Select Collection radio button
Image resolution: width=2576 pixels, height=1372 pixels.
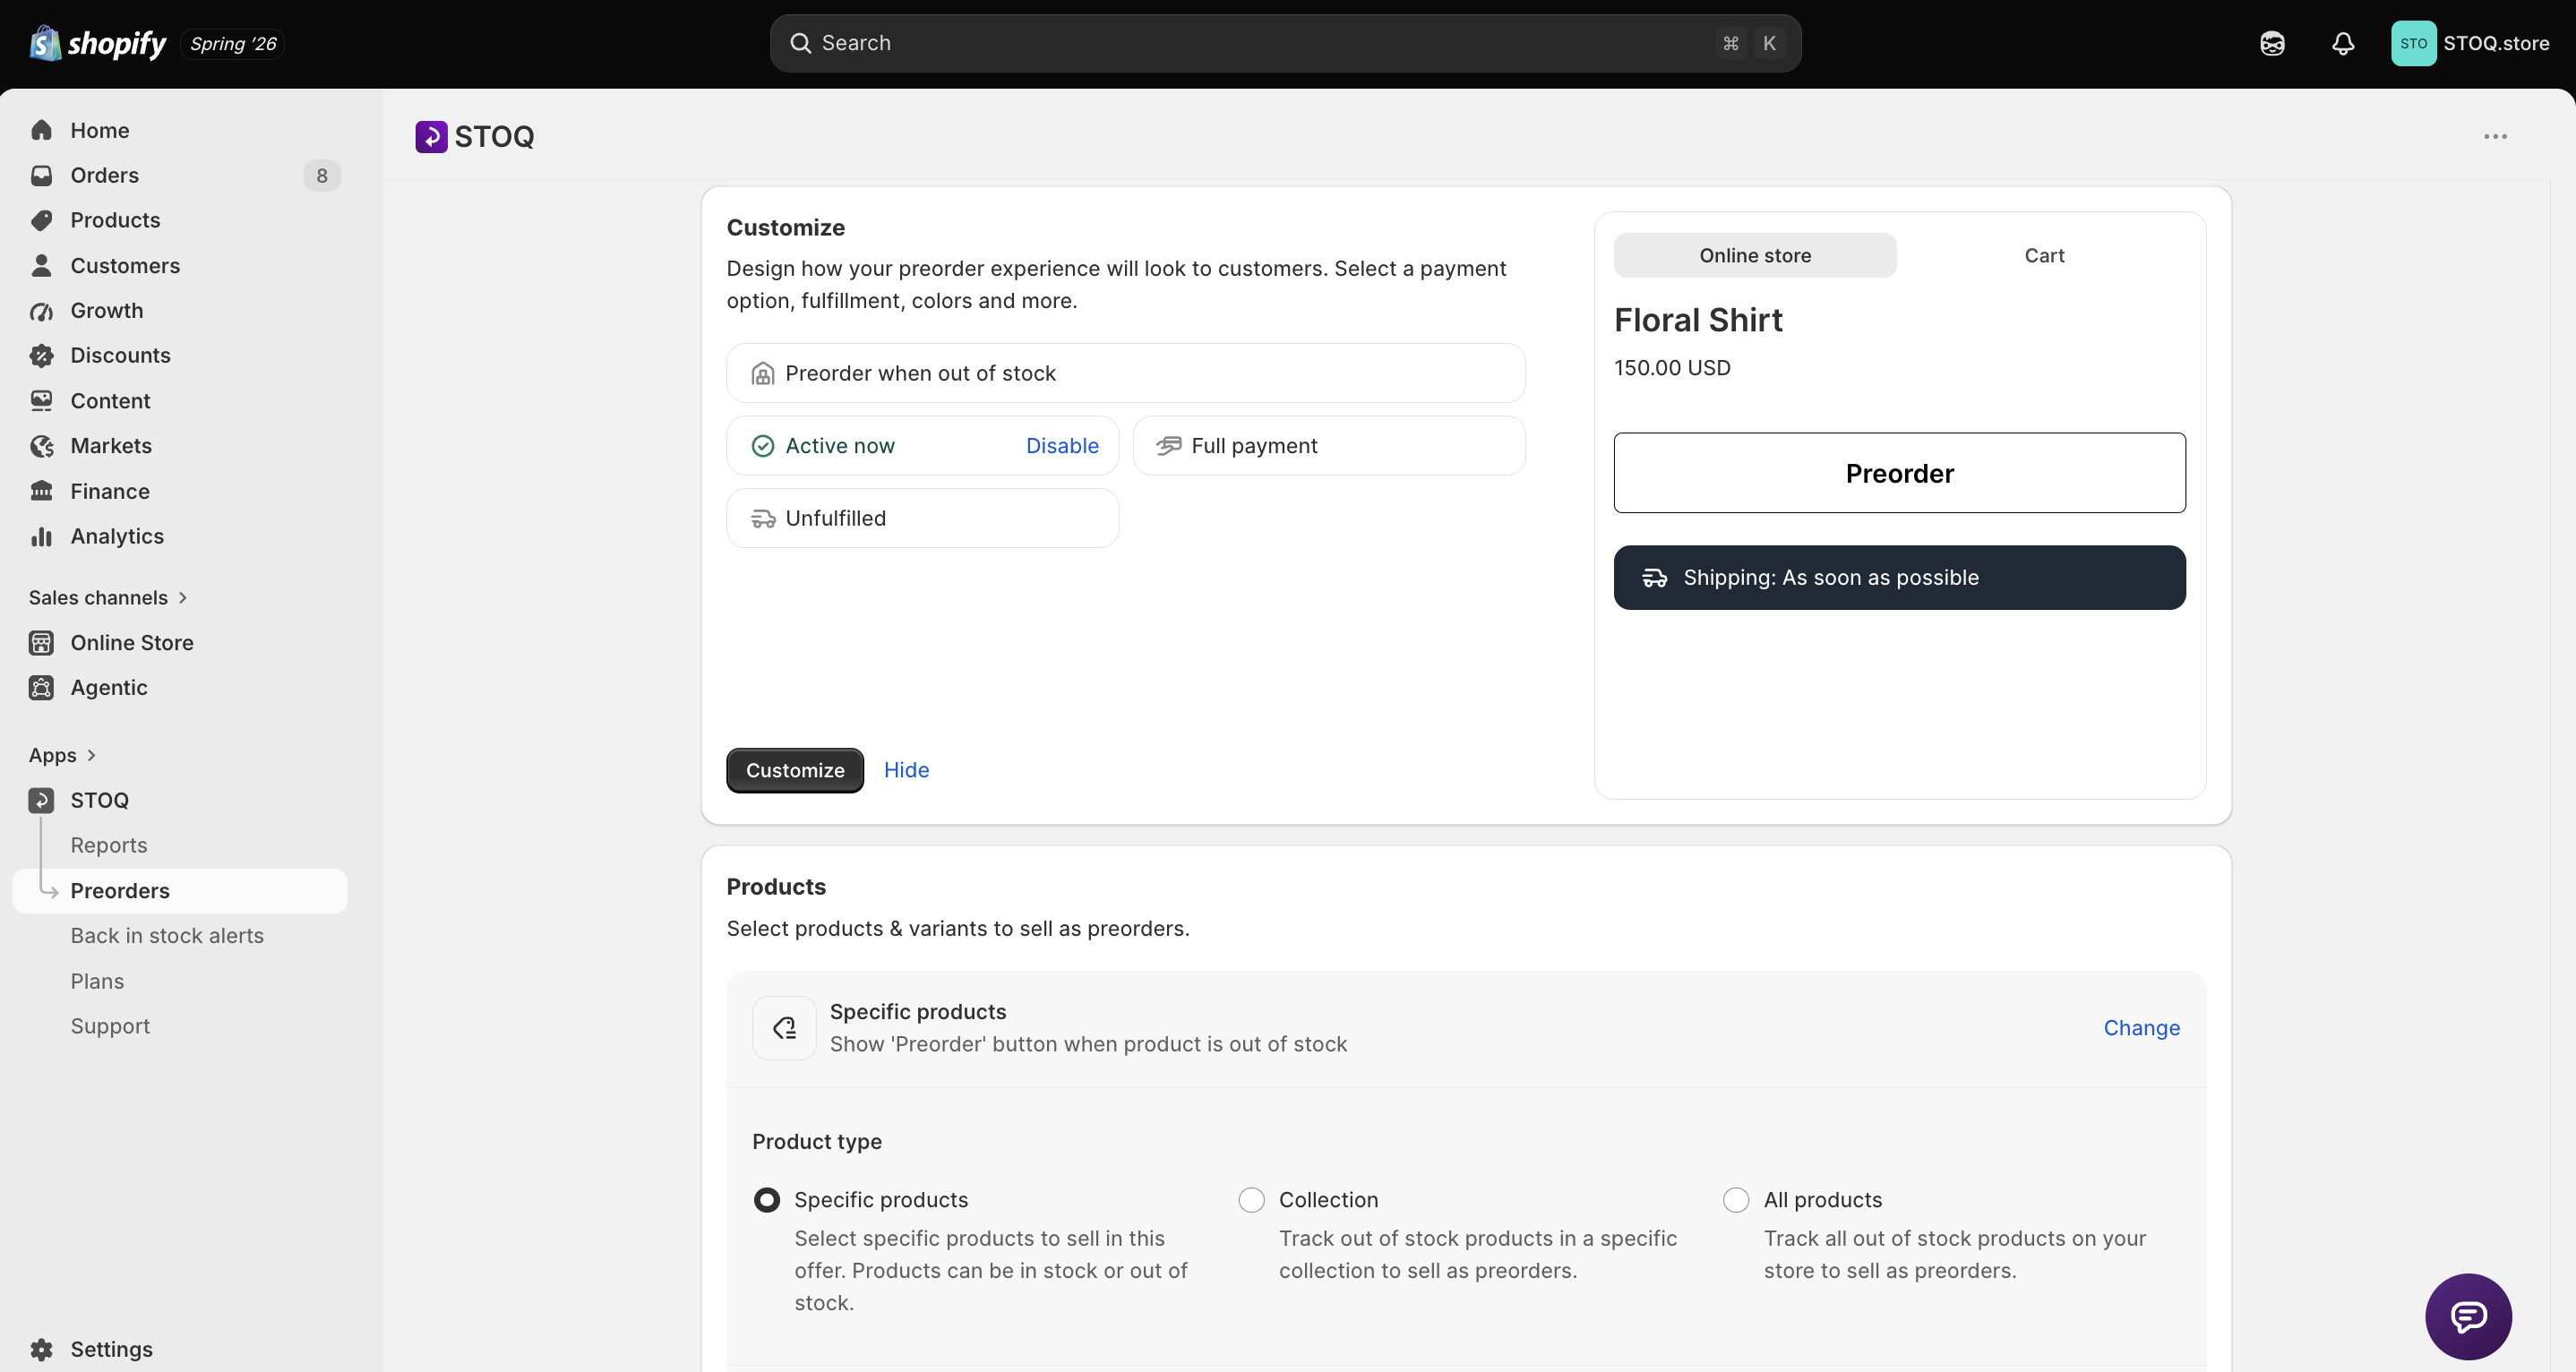pos(1251,1200)
